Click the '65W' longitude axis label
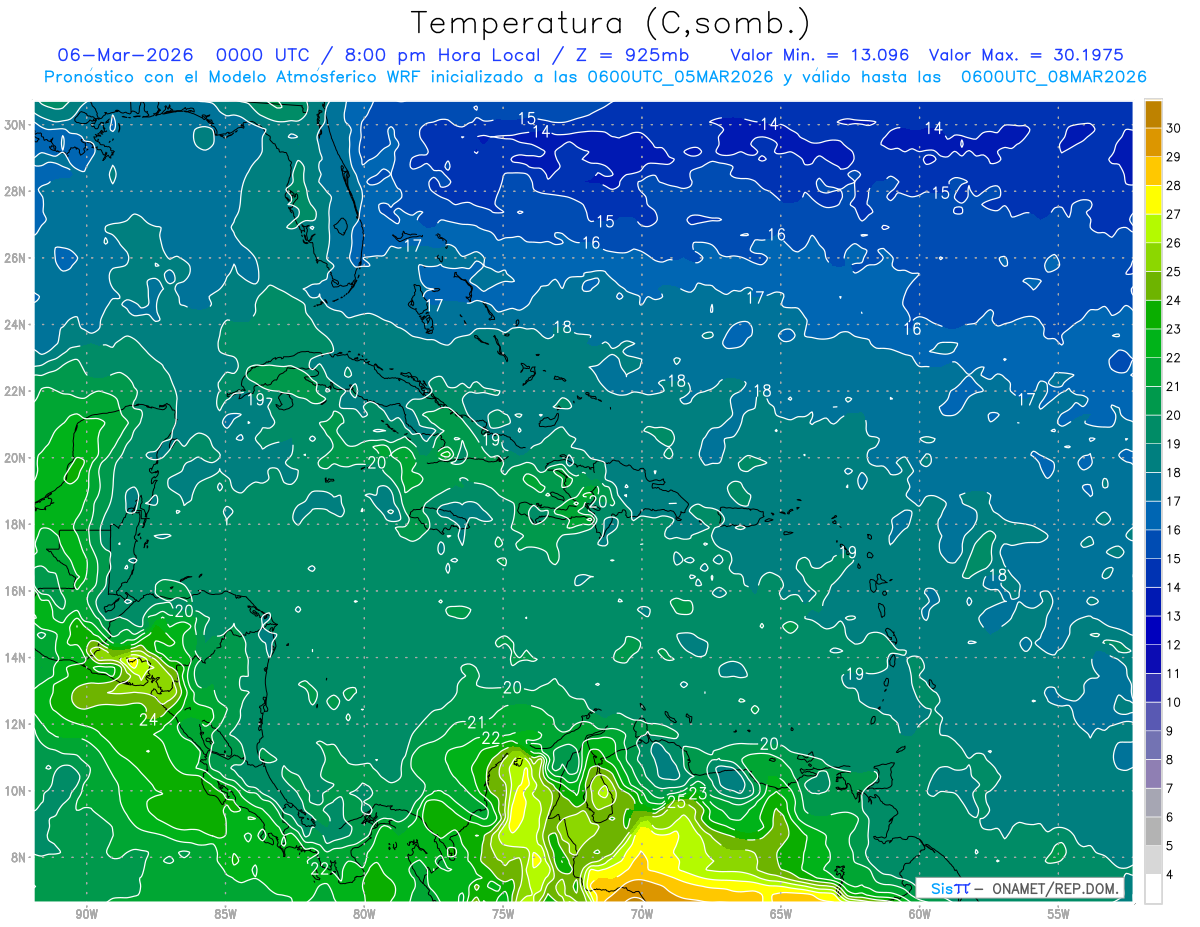Image resolution: width=1200 pixels, height=927 pixels. click(x=781, y=915)
